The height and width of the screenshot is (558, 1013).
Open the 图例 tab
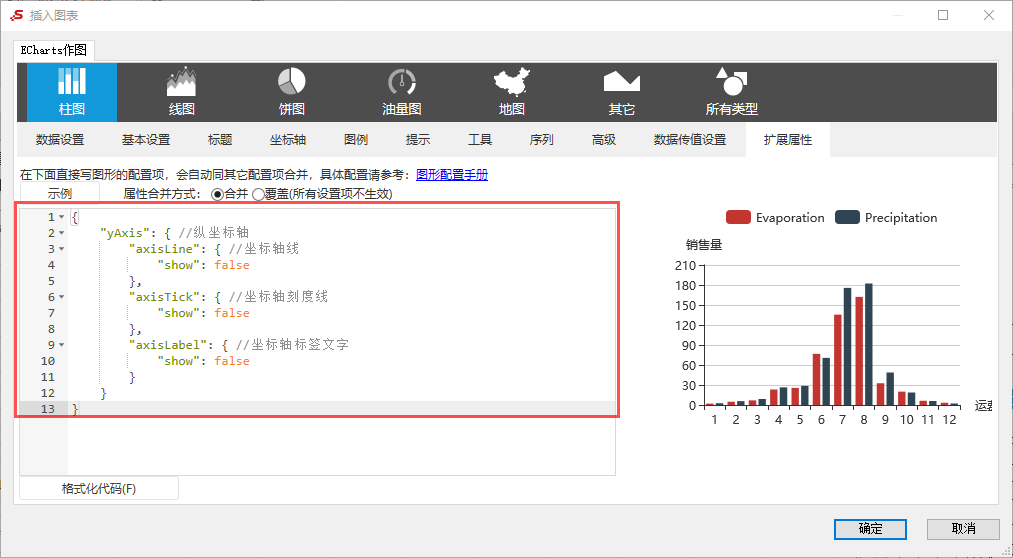[356, 140]
